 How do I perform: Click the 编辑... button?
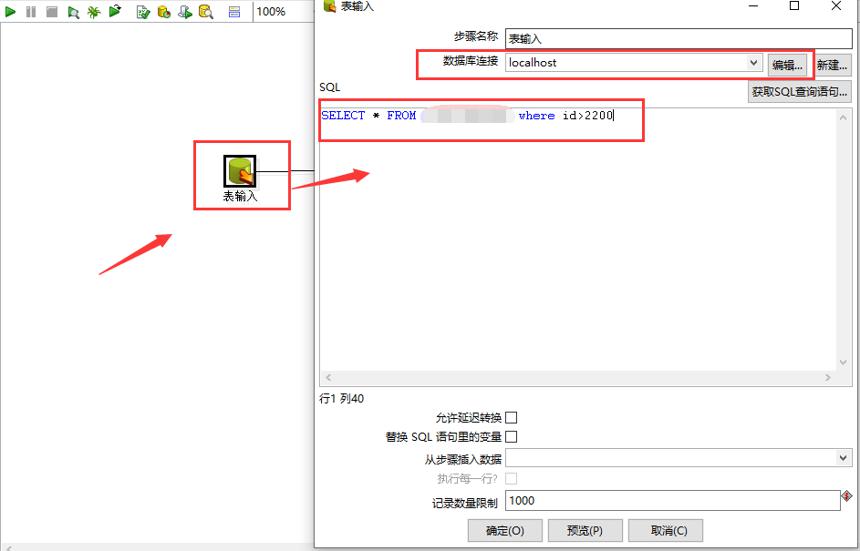(788, 65)
